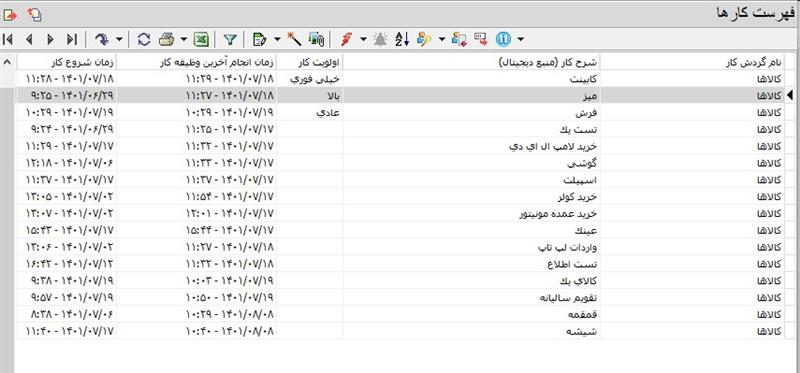This screenshot has height=373, width=800.
Task: Click the people with red down arrow icon
Action: click(459, 39)
